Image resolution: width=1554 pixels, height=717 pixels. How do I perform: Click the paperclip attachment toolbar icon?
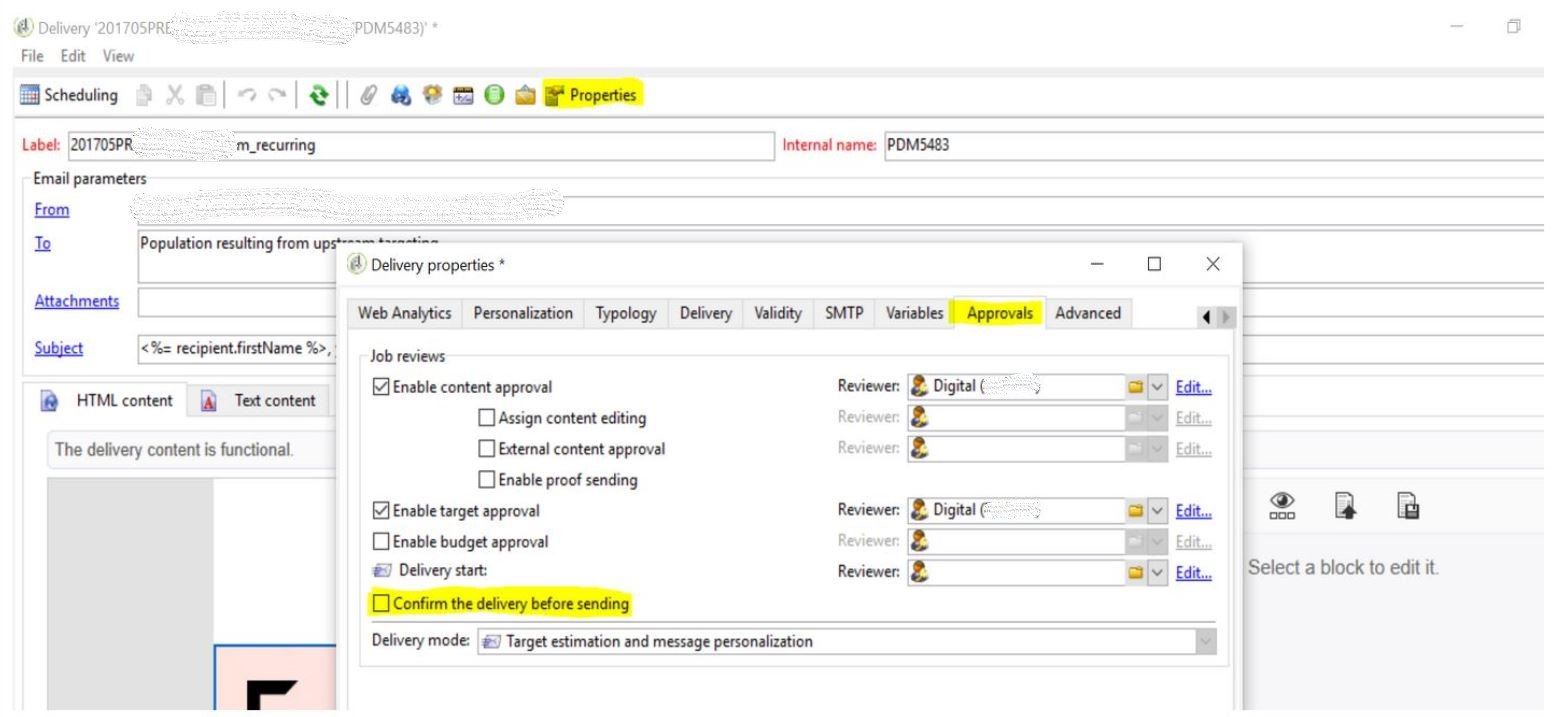click(367, 96)
